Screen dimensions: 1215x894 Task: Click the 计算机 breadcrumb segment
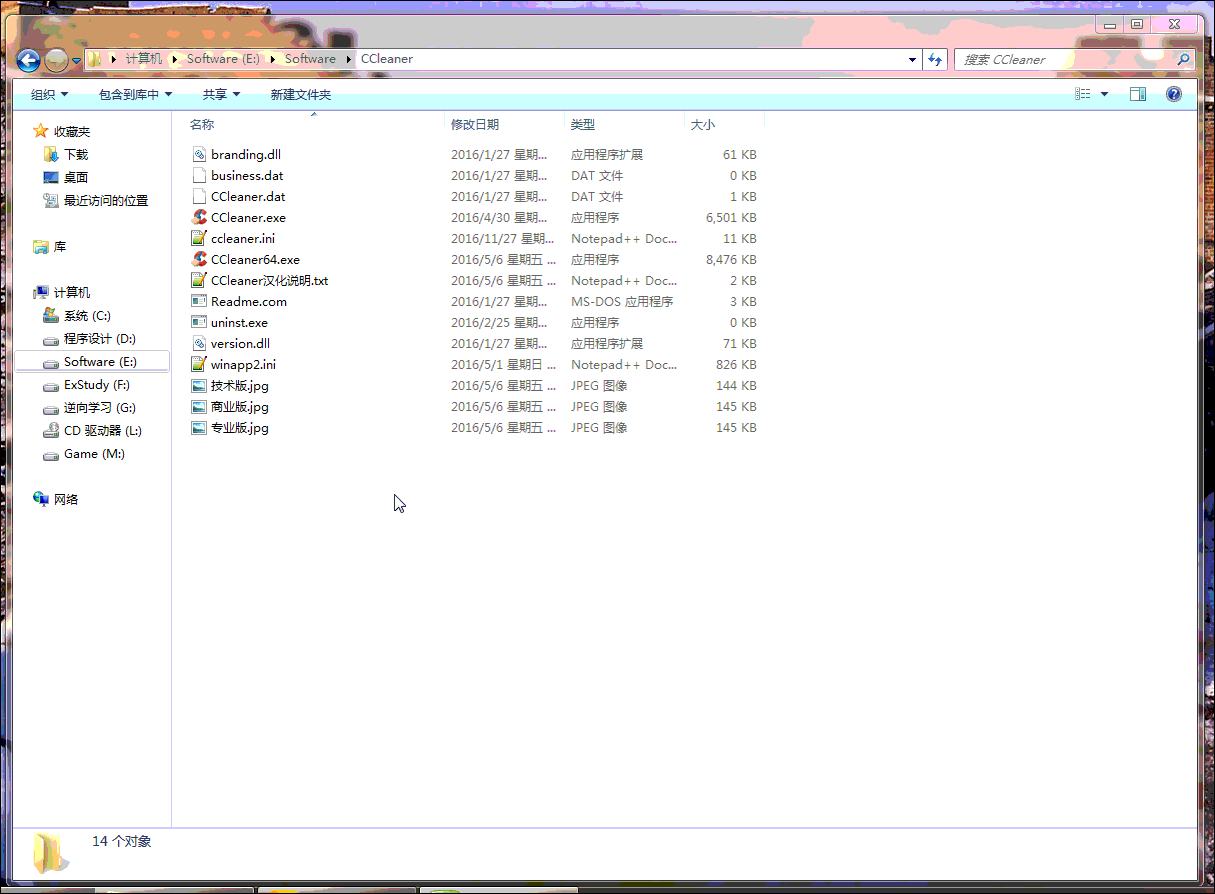click(x=143, y=59)
